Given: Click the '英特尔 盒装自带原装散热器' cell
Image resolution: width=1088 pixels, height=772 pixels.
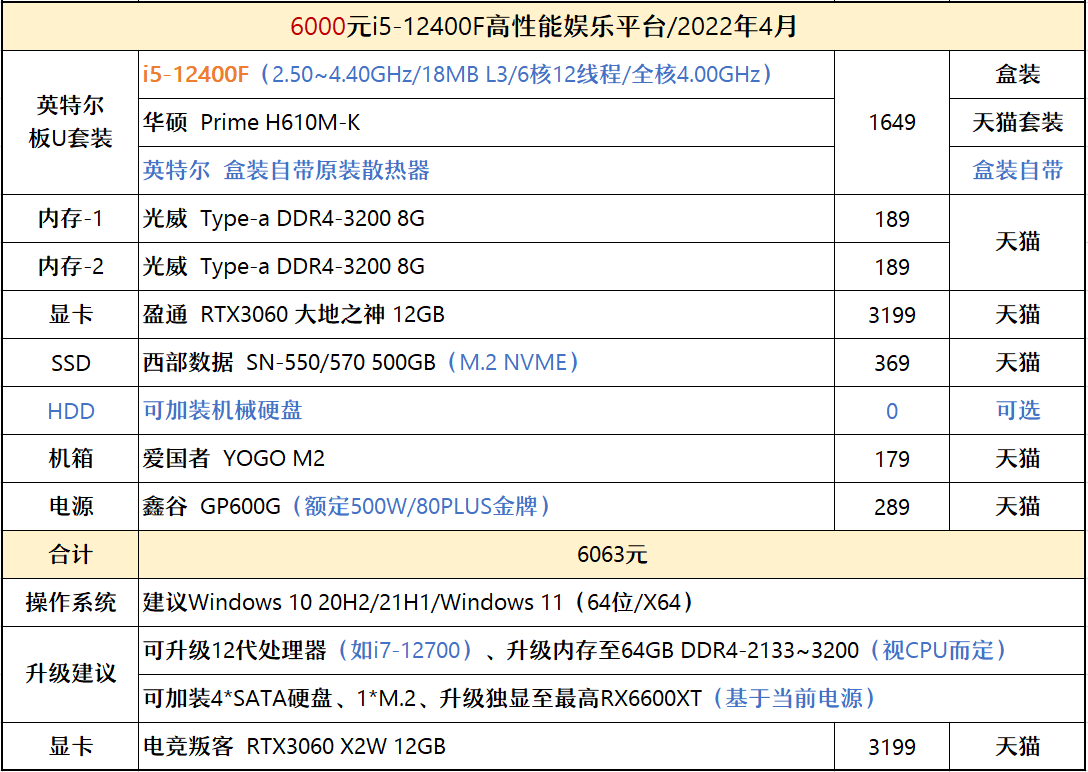Looking at the screenshot, I should point(486,171).
